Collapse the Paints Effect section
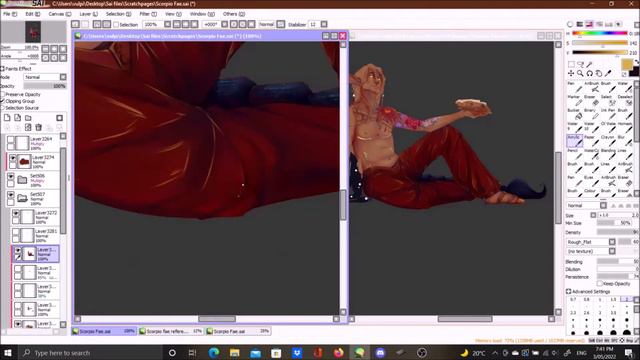This screenshot has width=640, height=360. click(x=2, y=69)
